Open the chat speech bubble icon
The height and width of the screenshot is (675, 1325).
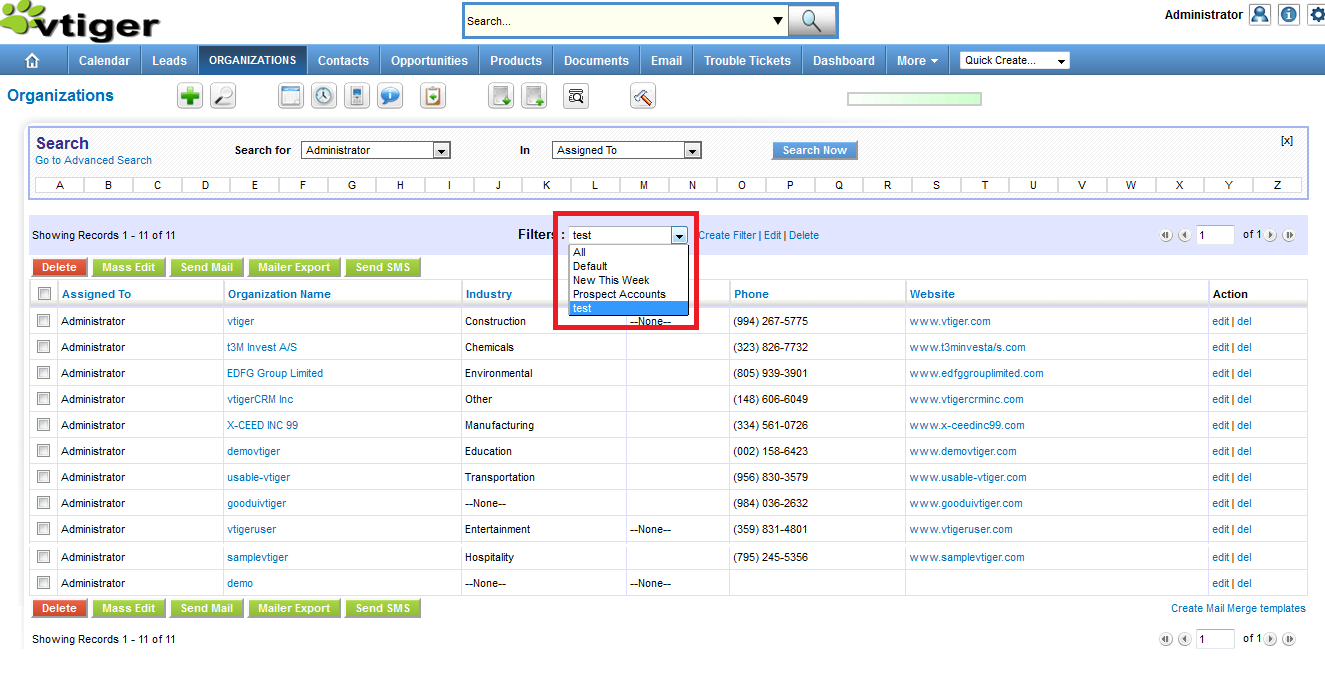(390, 96)
